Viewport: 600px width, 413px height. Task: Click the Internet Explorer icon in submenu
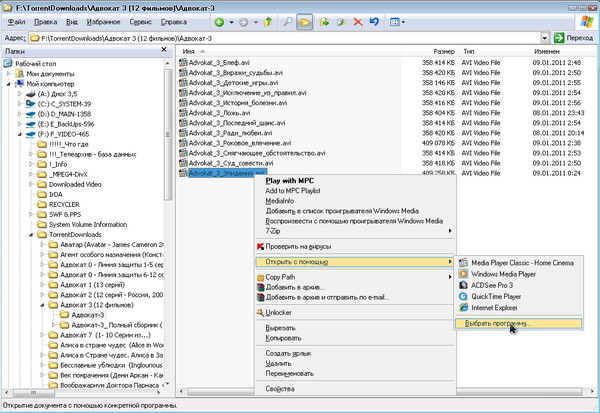463,307
